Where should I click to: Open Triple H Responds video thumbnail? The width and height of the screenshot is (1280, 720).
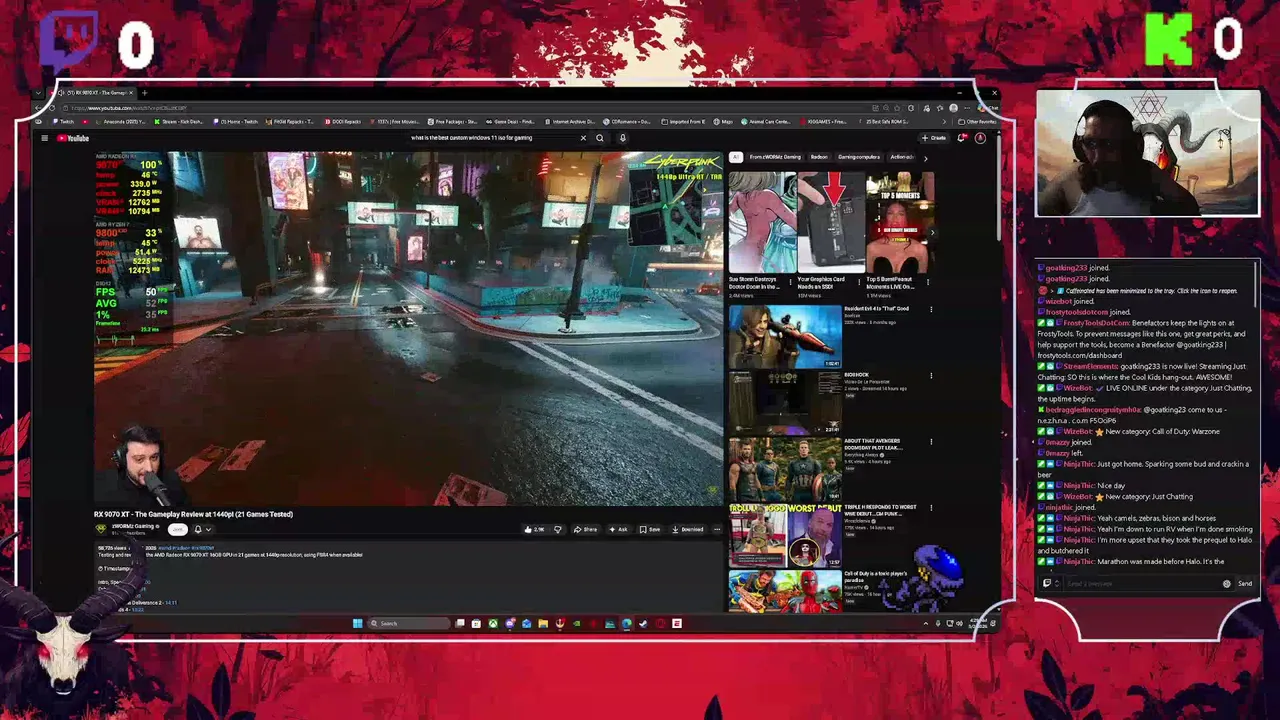pyautogui.click(x=785, y=534)
